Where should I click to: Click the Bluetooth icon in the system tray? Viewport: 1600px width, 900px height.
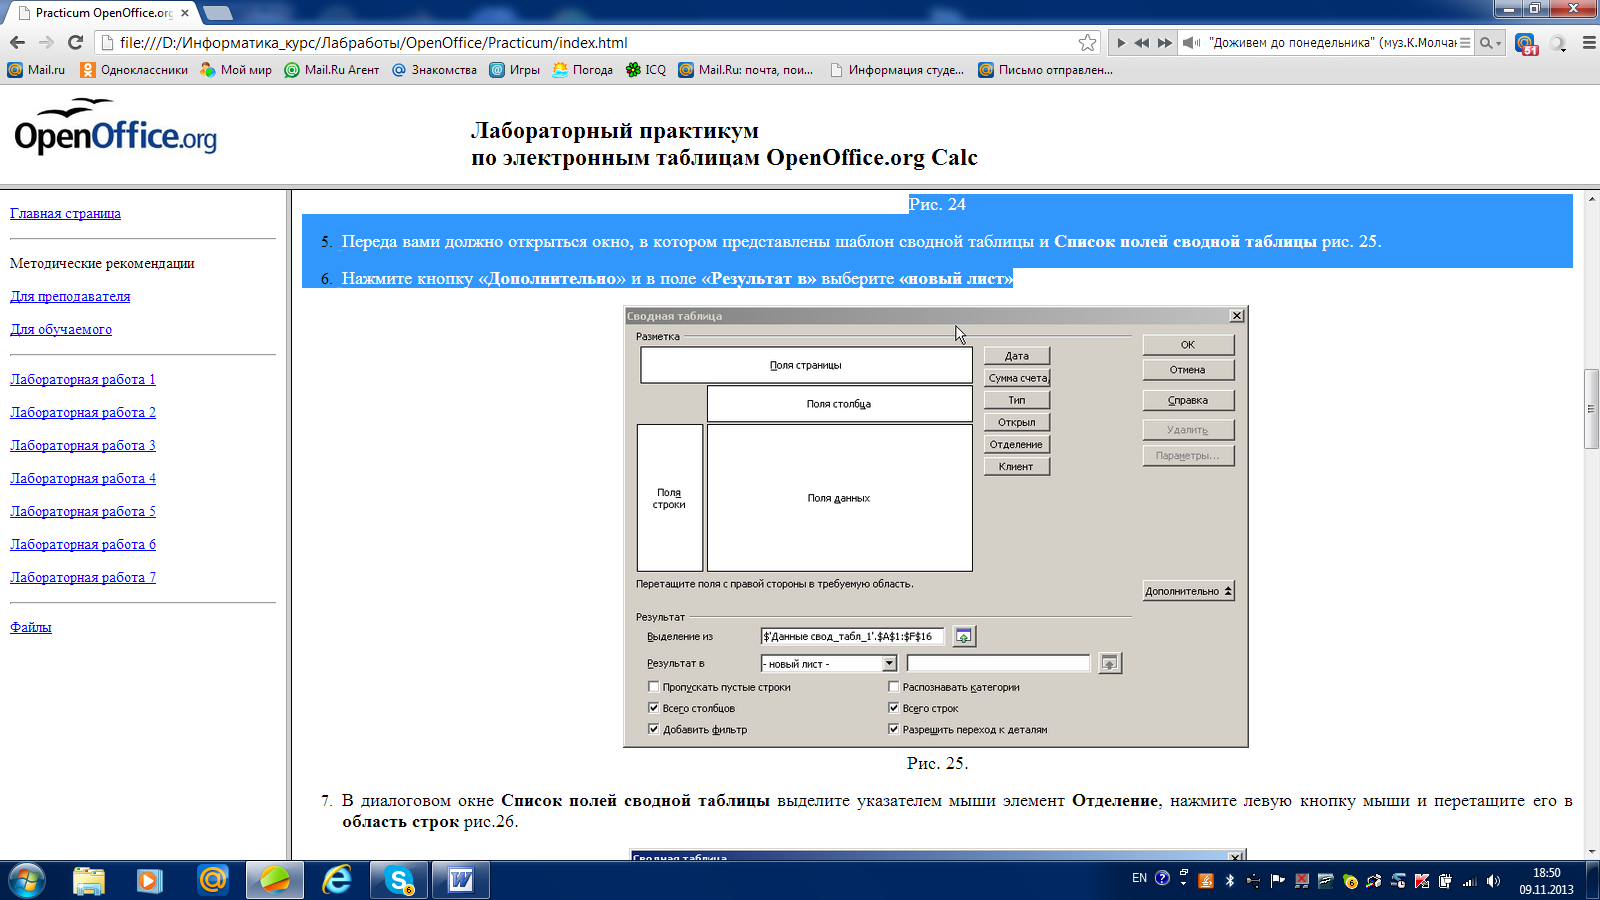coord(1230,881)
